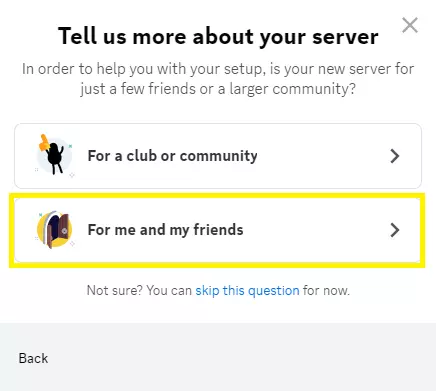The width and height of the screenshot is (436, 391).
Task: Select the 'For a club or community' label
Action: coord(172,156)
